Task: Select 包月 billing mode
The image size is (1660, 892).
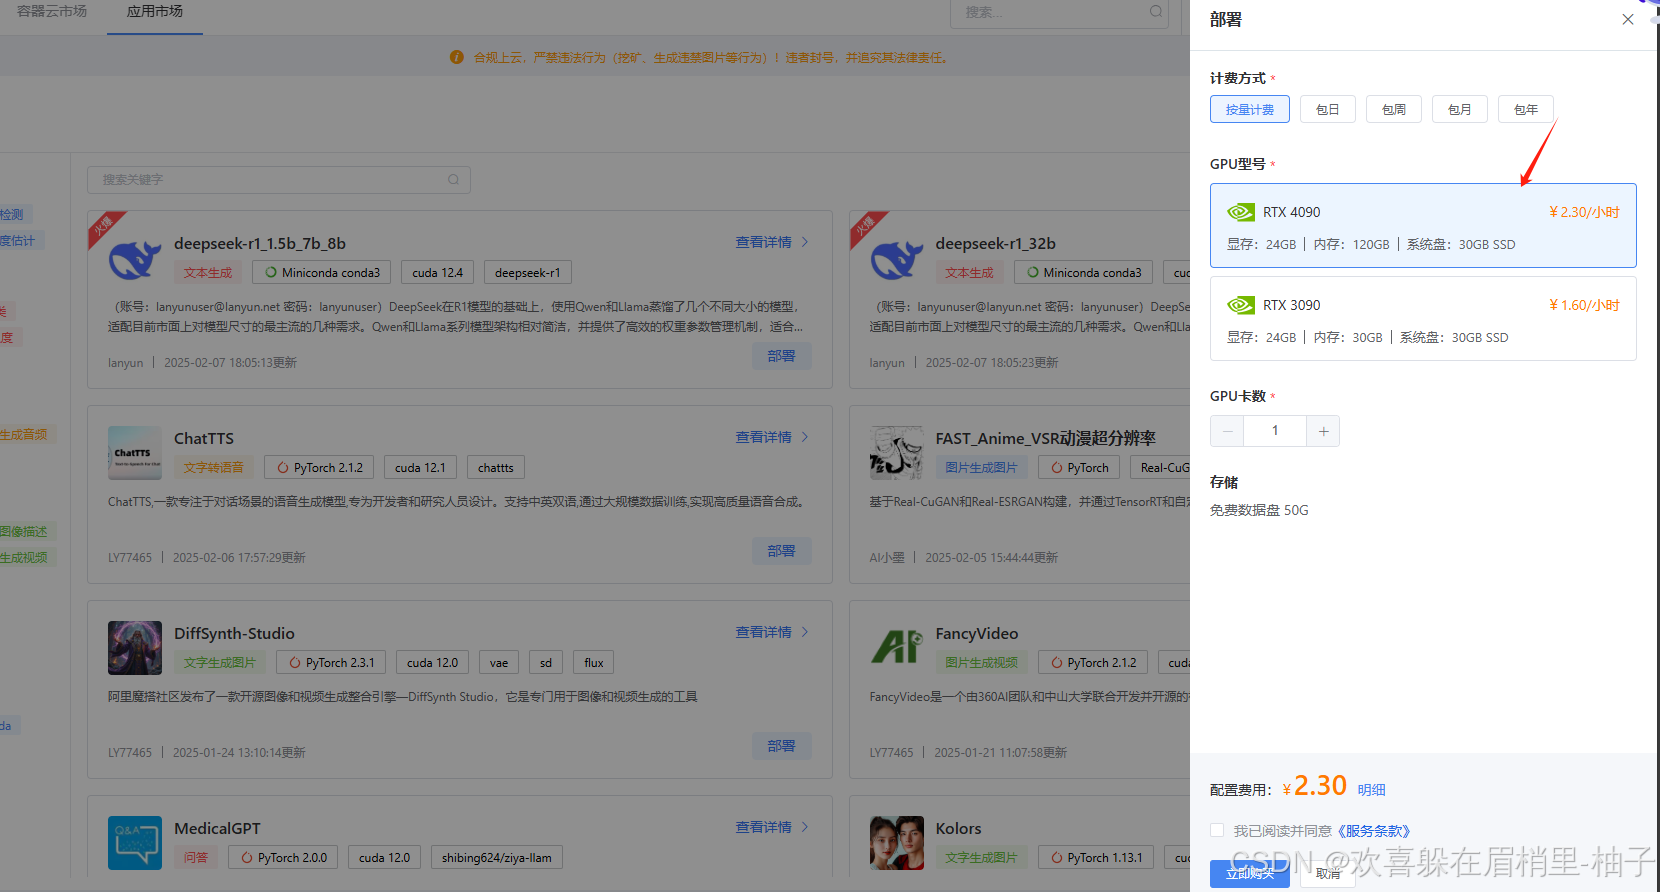Action: [x=1460, y=109]
